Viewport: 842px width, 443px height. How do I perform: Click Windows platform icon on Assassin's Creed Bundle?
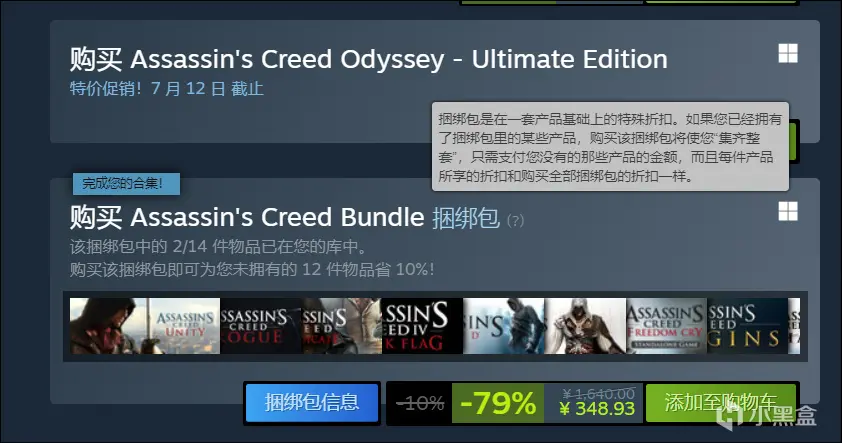click(x=788, y=212)
